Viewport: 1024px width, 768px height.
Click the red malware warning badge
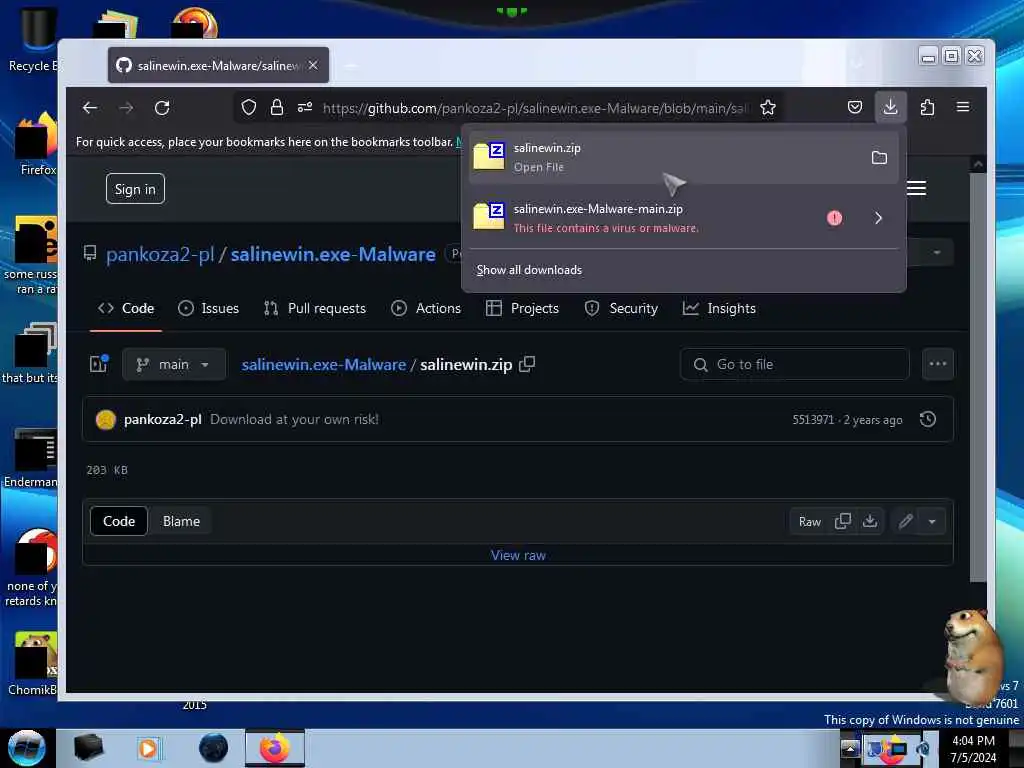point(835,218)
